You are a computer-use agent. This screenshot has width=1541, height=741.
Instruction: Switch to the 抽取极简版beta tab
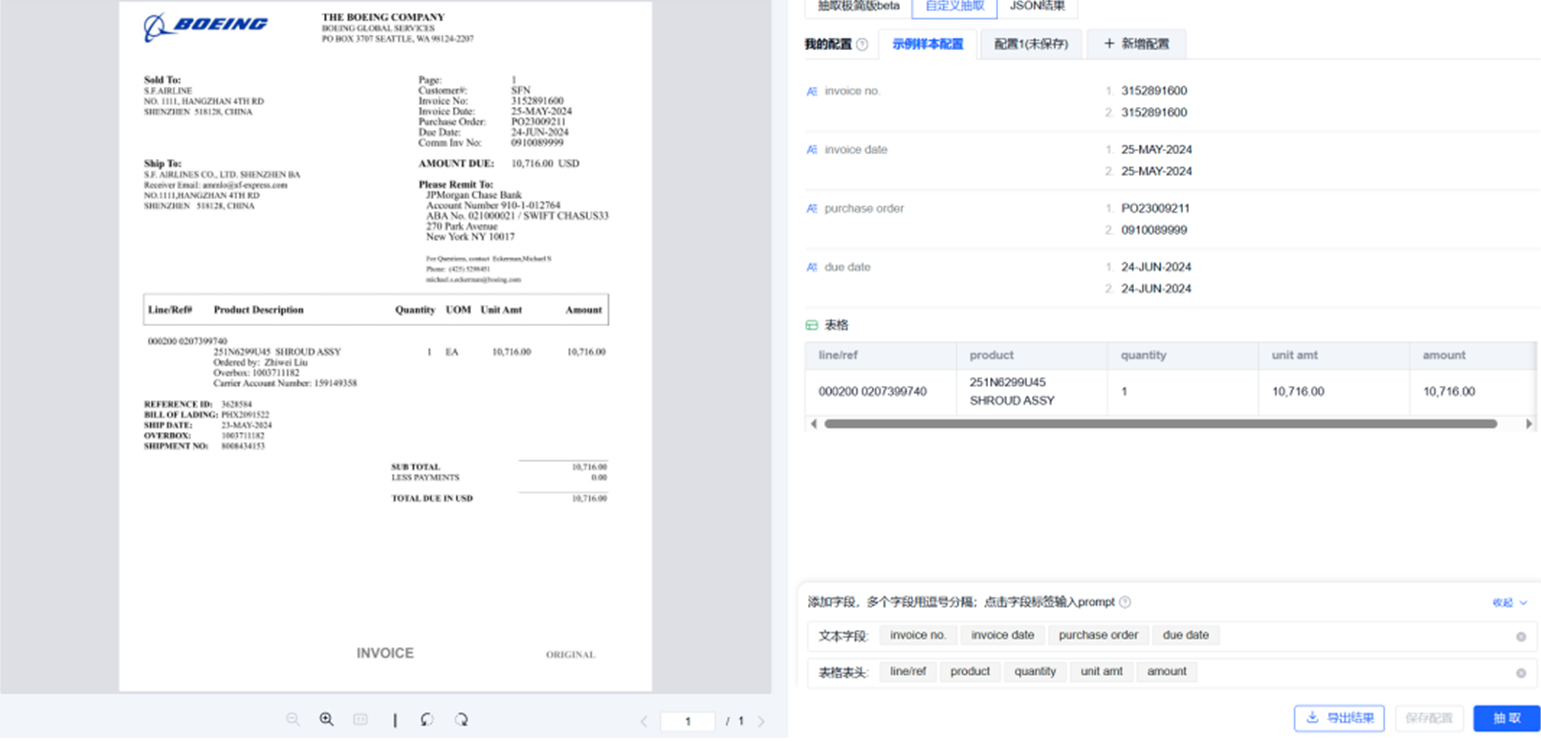point(858,7)
